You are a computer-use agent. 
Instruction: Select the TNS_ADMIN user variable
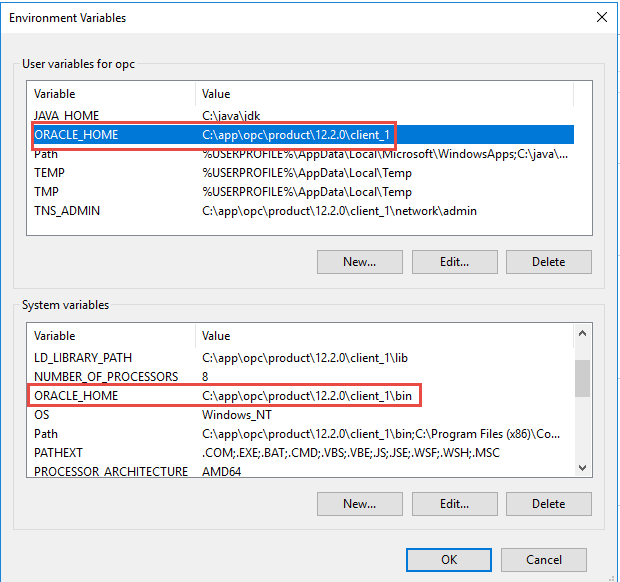coord(67,211)
